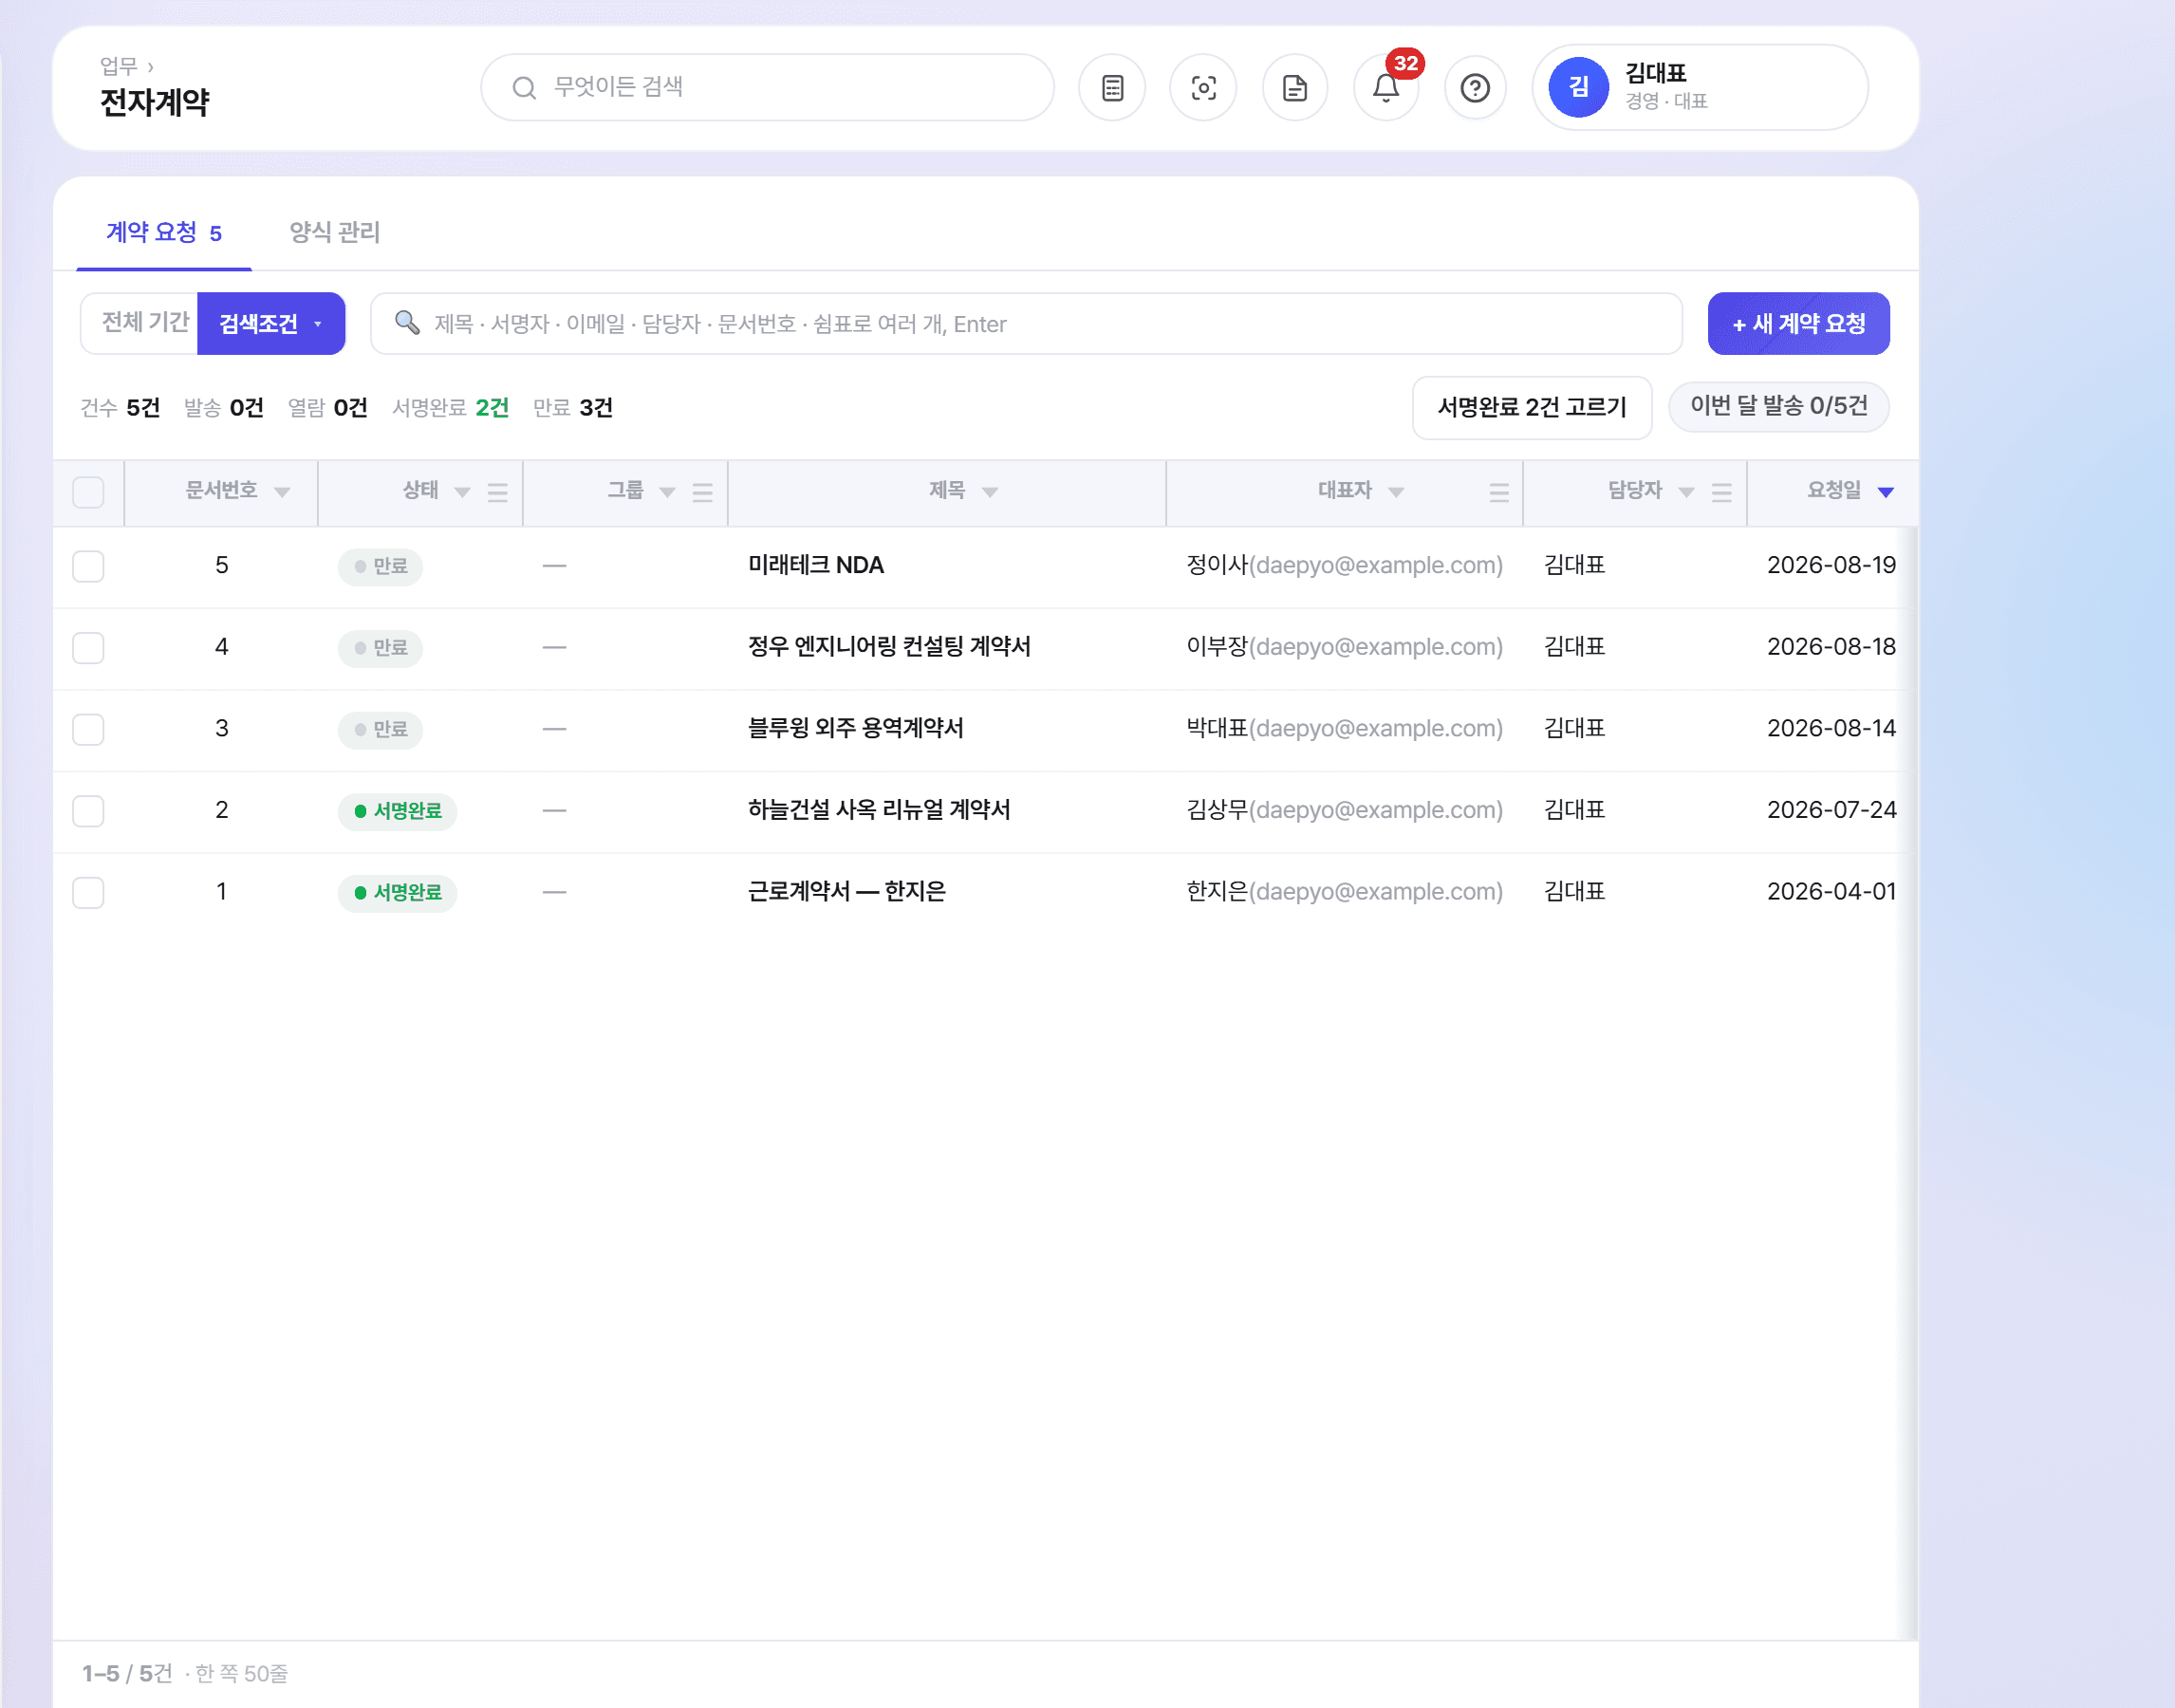Open 그룹 column menu lines icon

[703, 492]
